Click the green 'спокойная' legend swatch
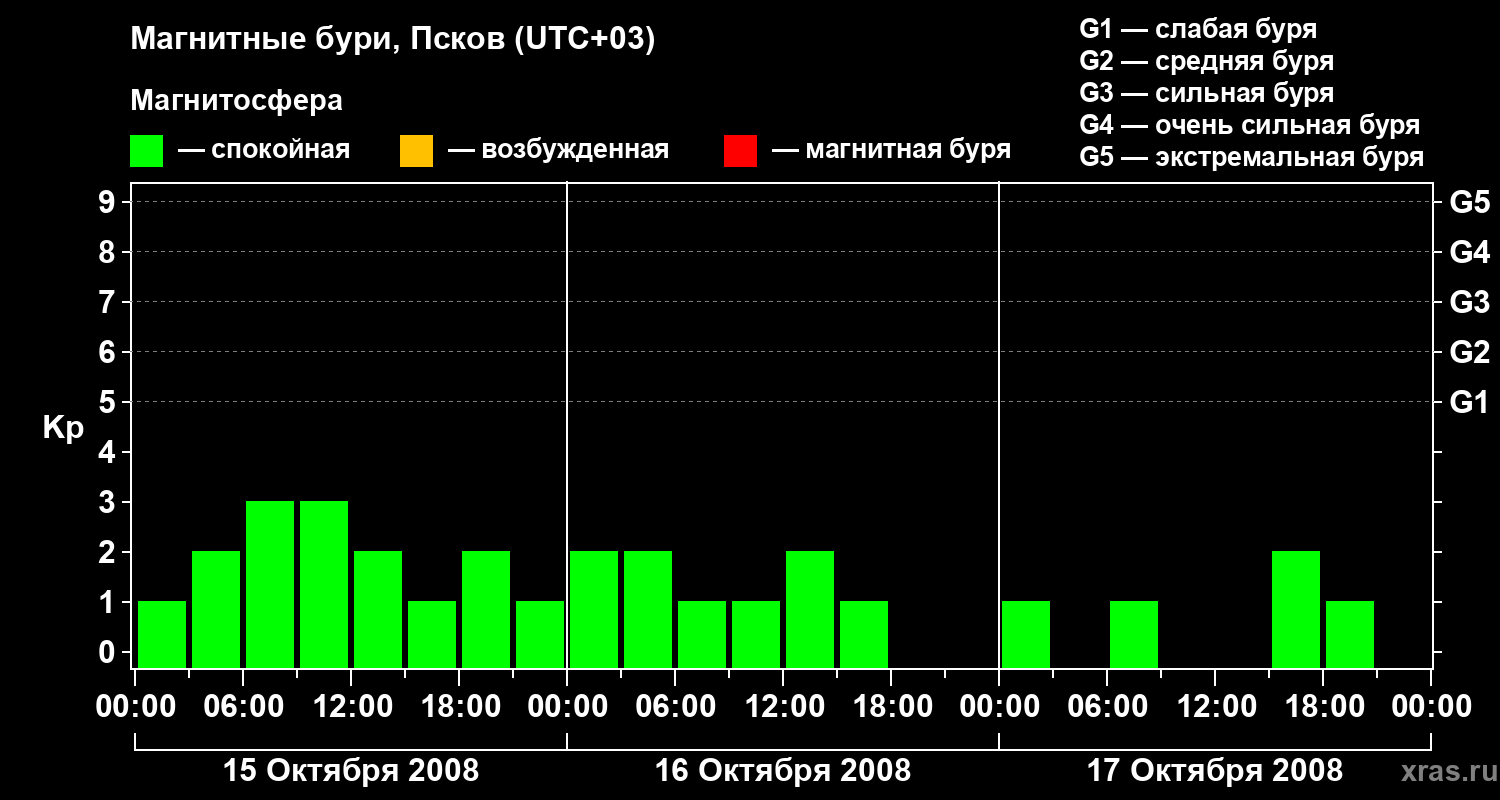 [146, 151]
